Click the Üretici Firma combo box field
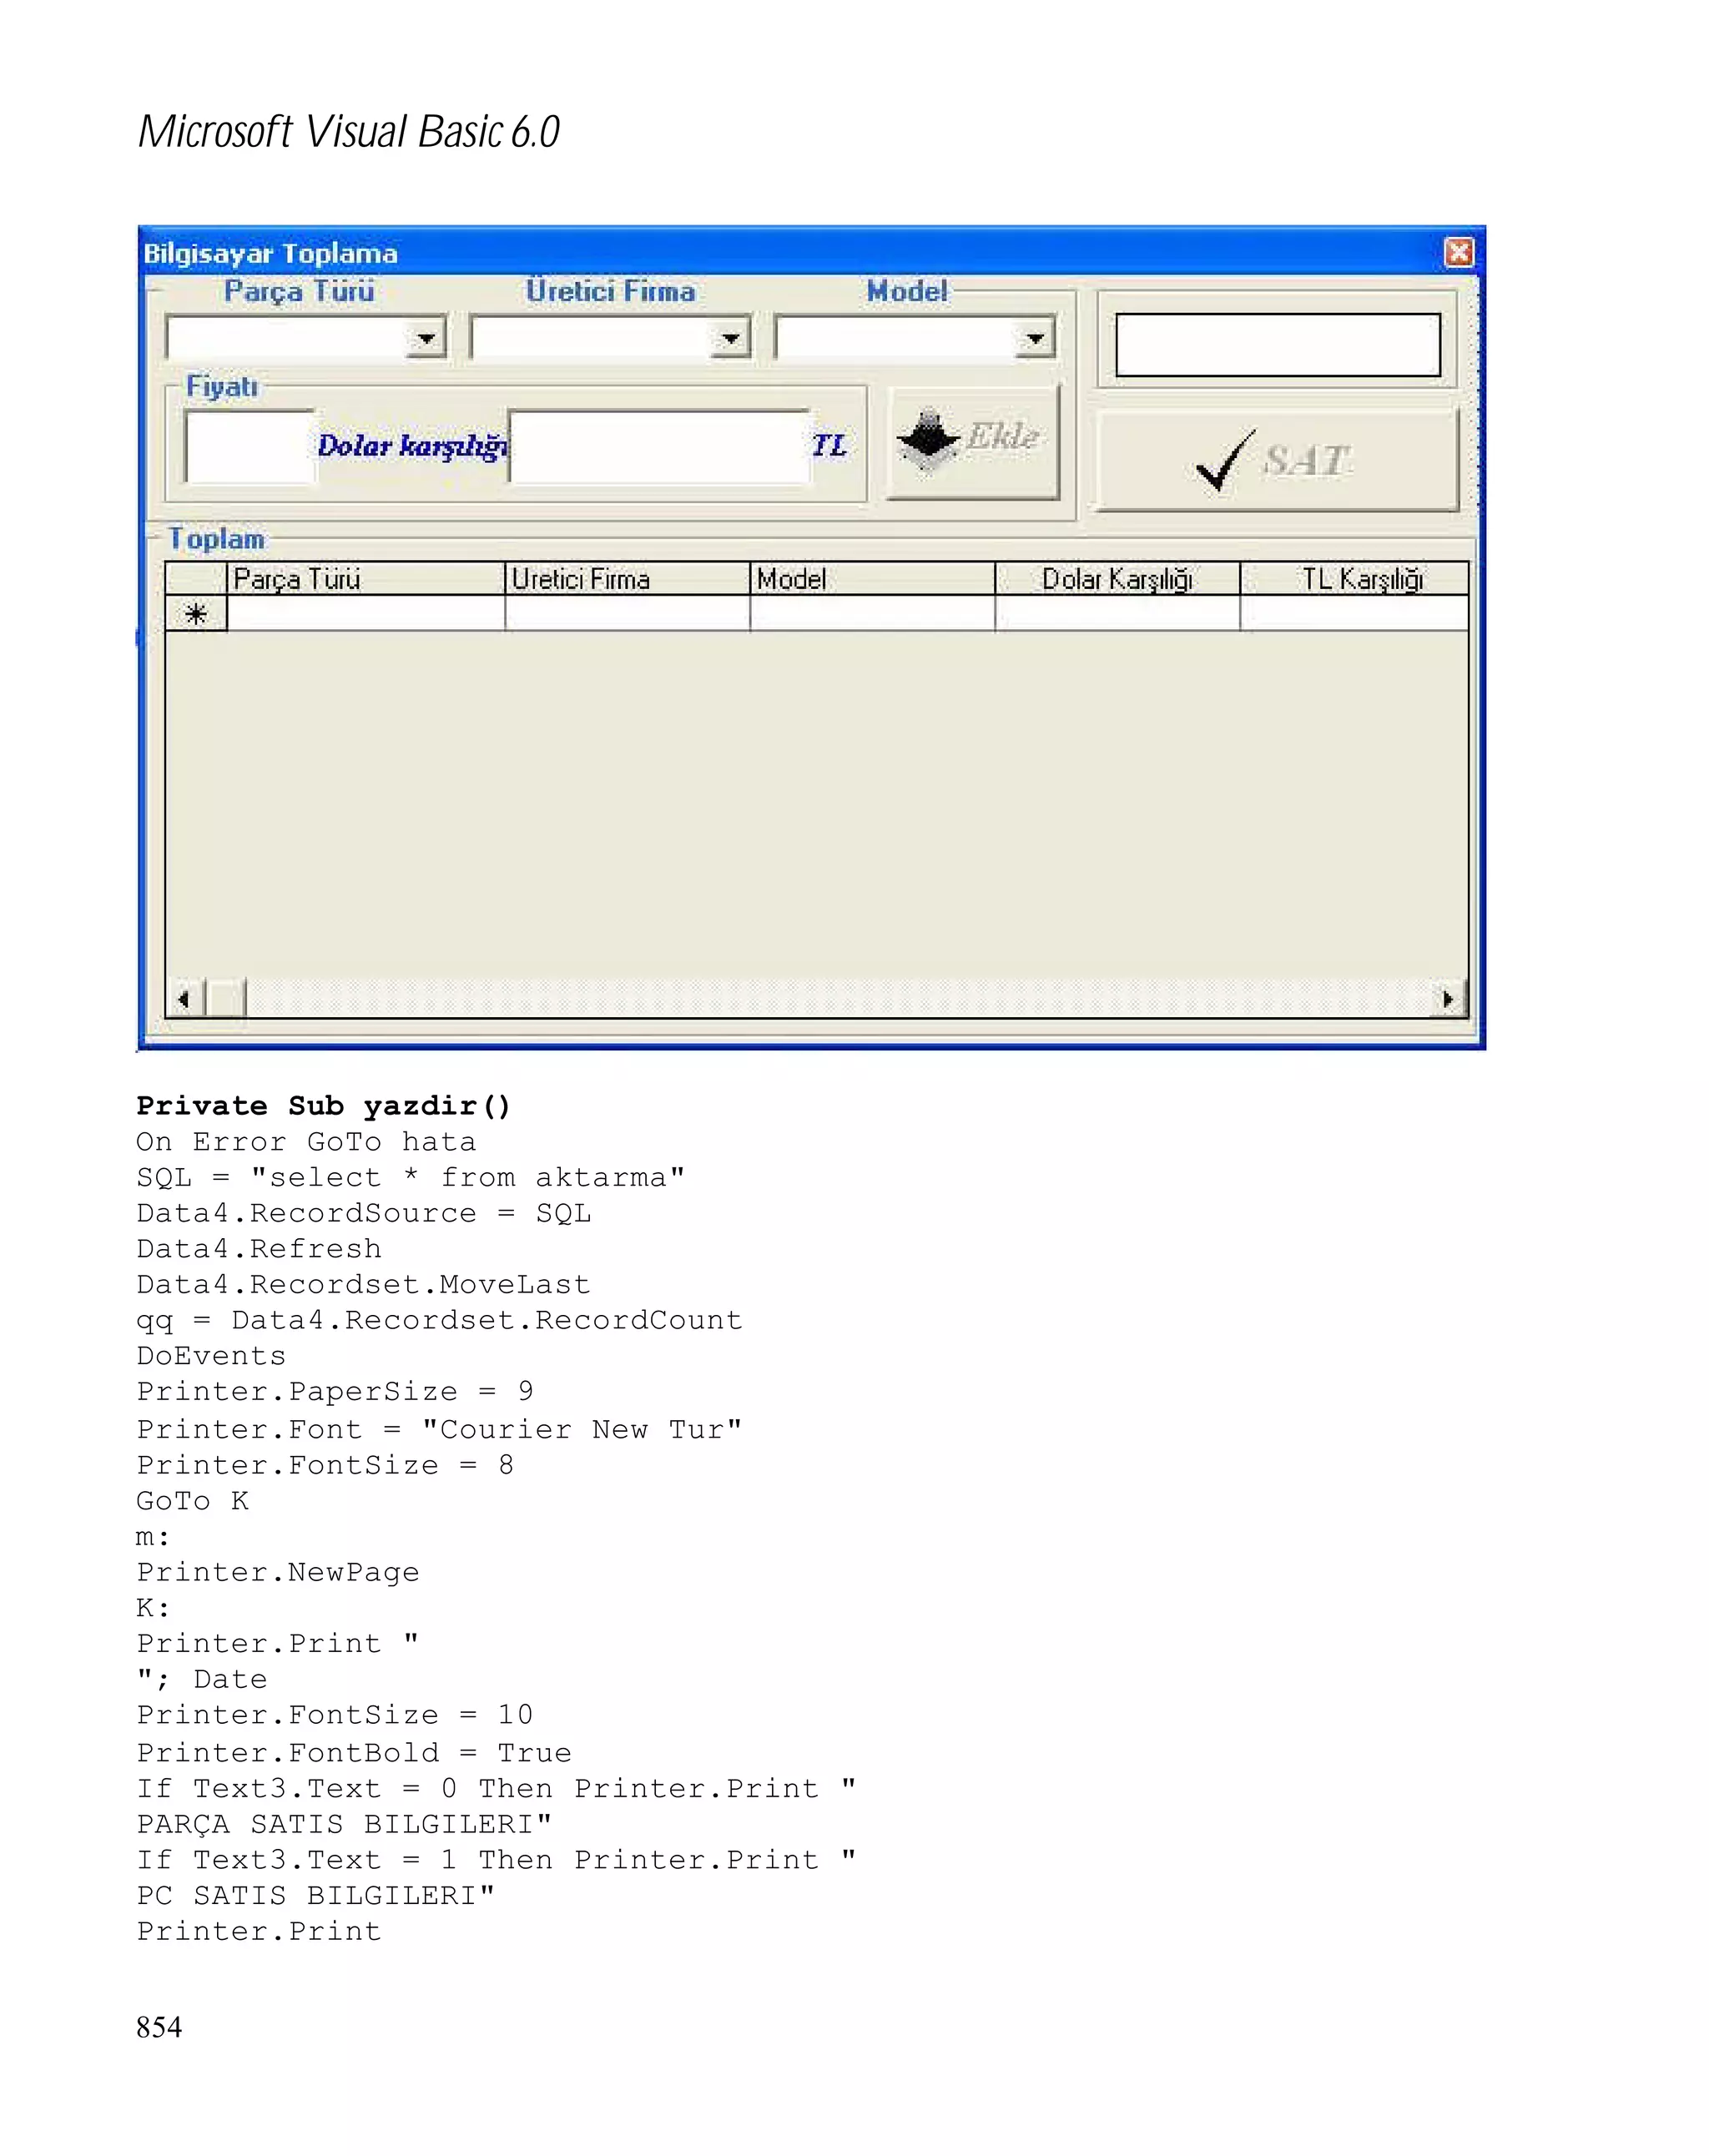Viewport: 1709px width, 2156px height. point(610,338)
